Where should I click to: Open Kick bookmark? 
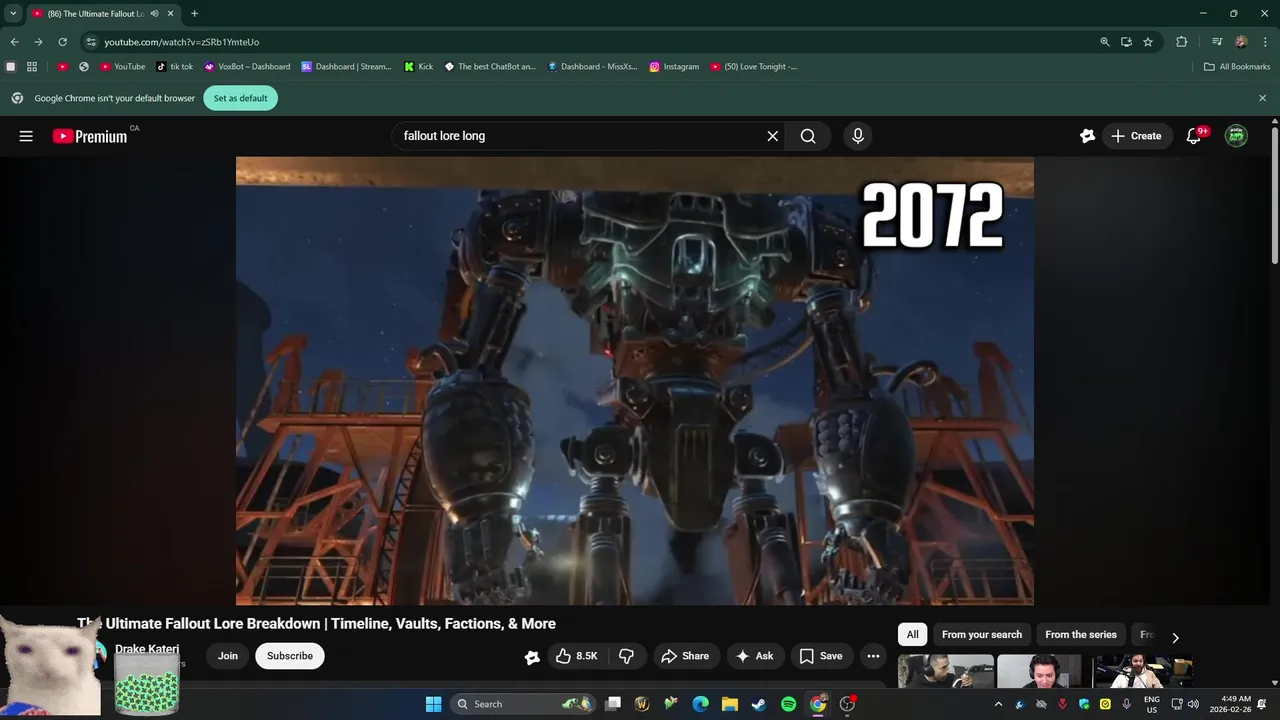418,67
